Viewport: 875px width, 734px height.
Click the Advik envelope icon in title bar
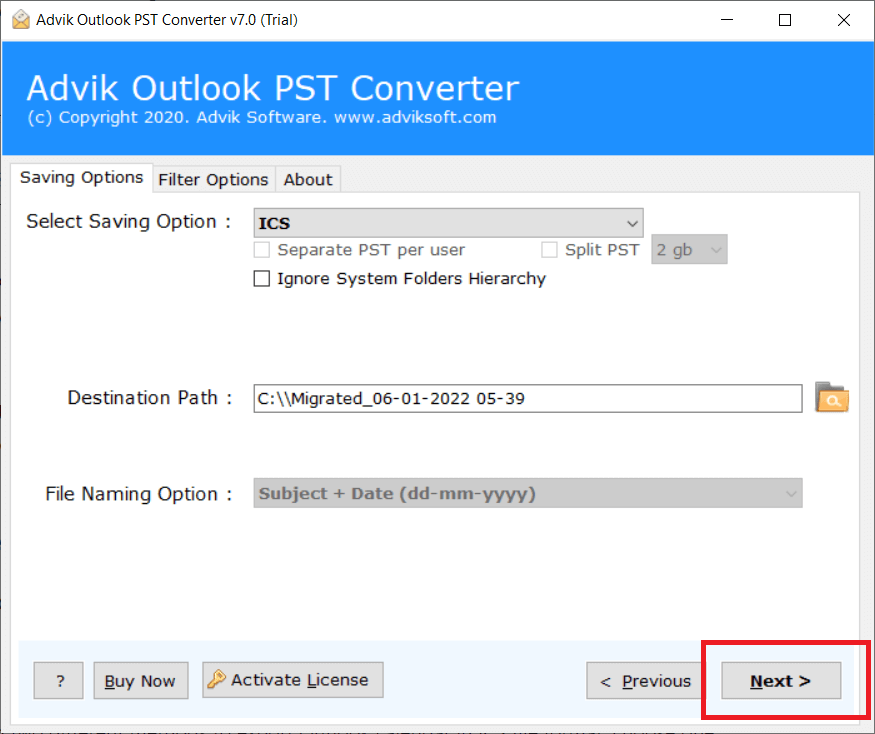(21, 20)
